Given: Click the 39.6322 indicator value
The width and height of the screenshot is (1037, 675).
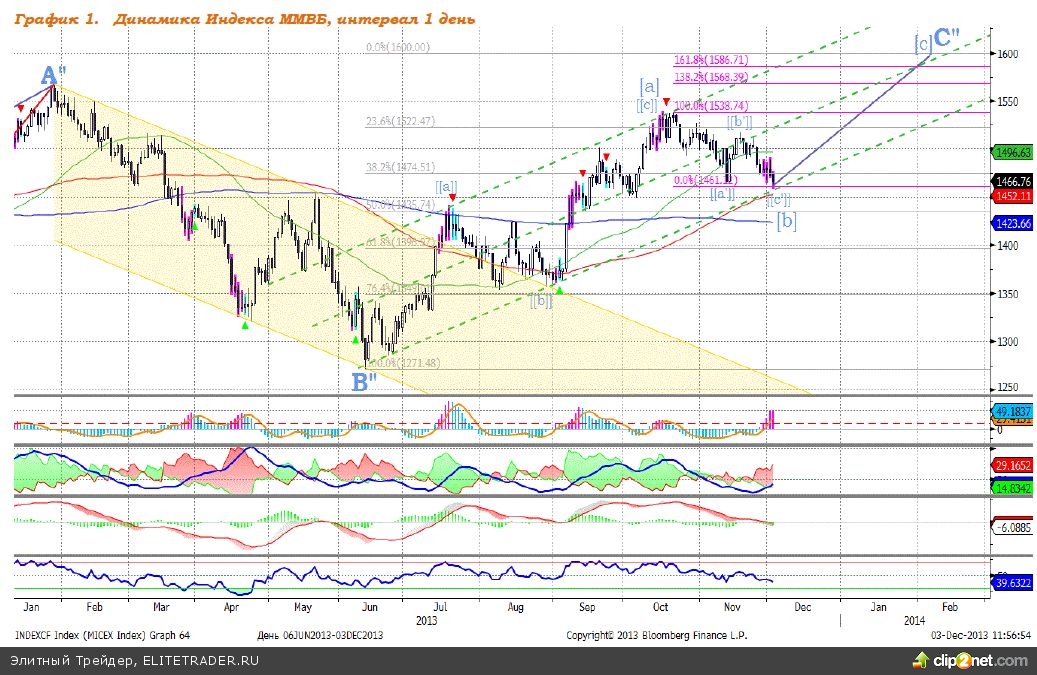Looking at the screenshot, I should coord(1011,580).
